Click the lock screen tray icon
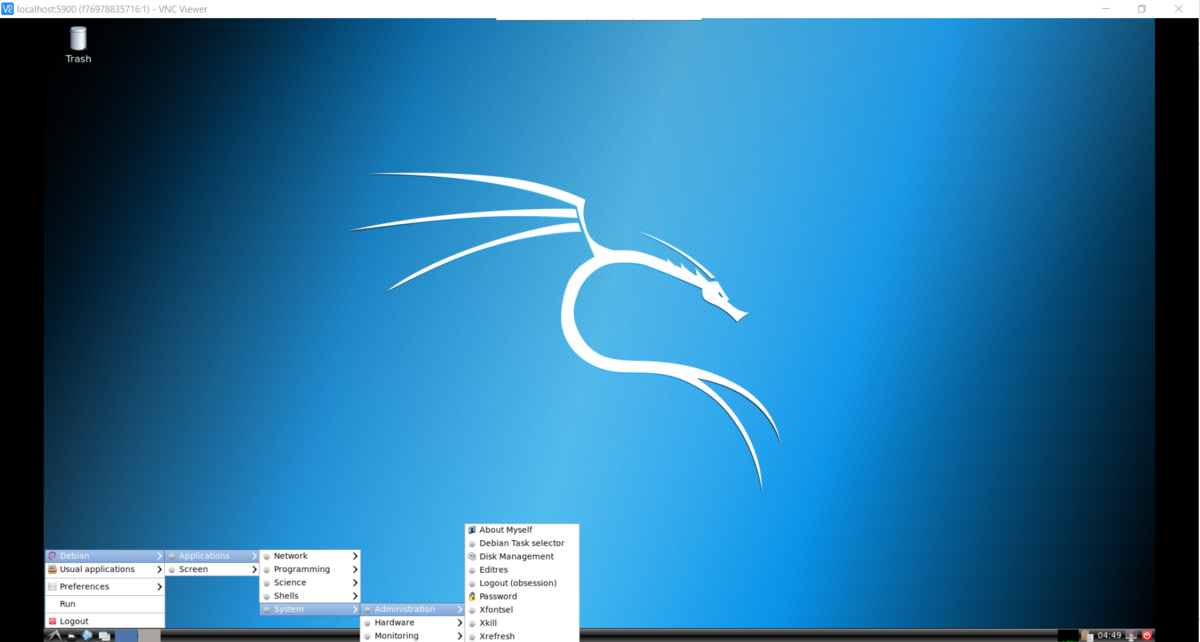This screenshot has width=1200, height=642. tap(1131, 636)
